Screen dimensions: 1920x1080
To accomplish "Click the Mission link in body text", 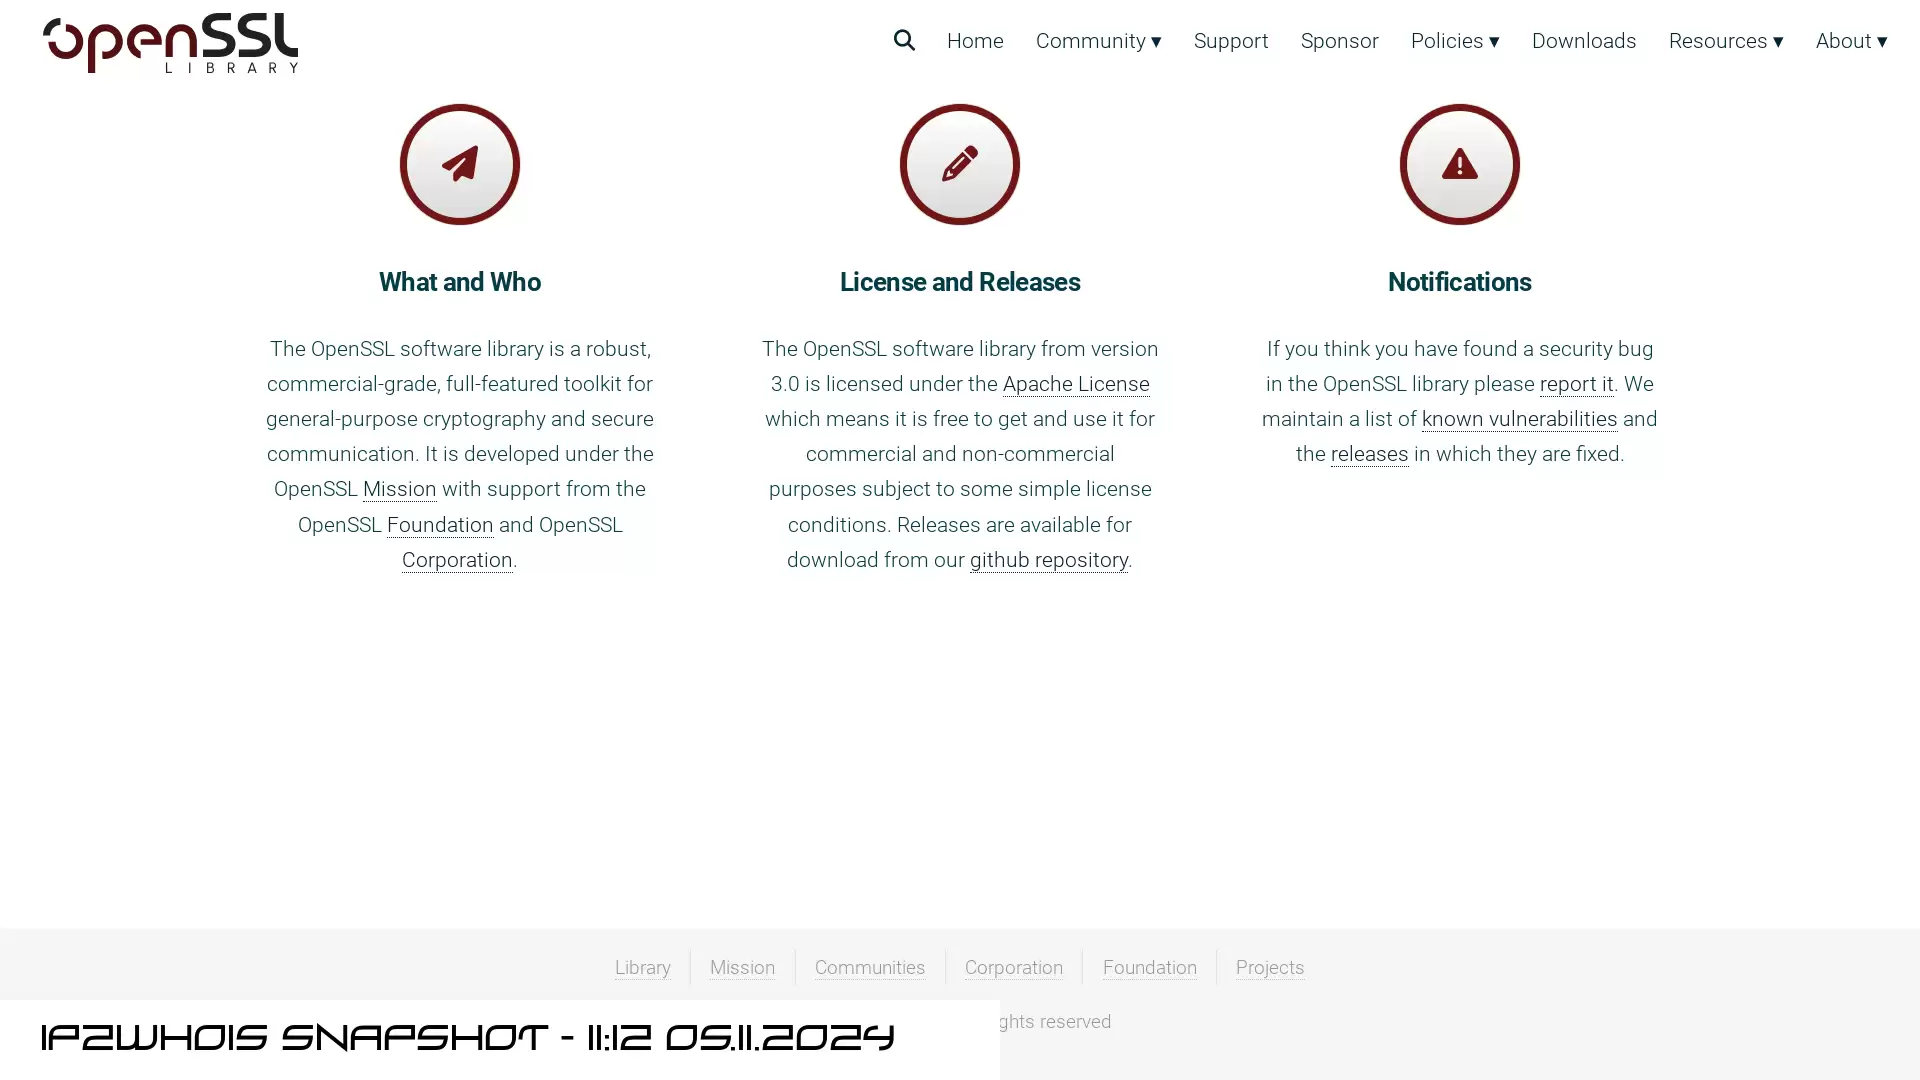I will coord(400,488).
